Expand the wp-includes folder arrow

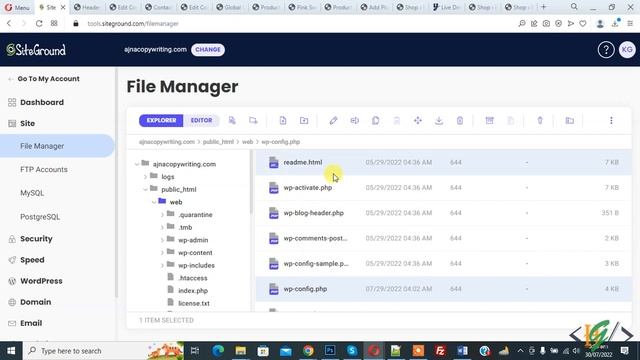pos(162,265)
